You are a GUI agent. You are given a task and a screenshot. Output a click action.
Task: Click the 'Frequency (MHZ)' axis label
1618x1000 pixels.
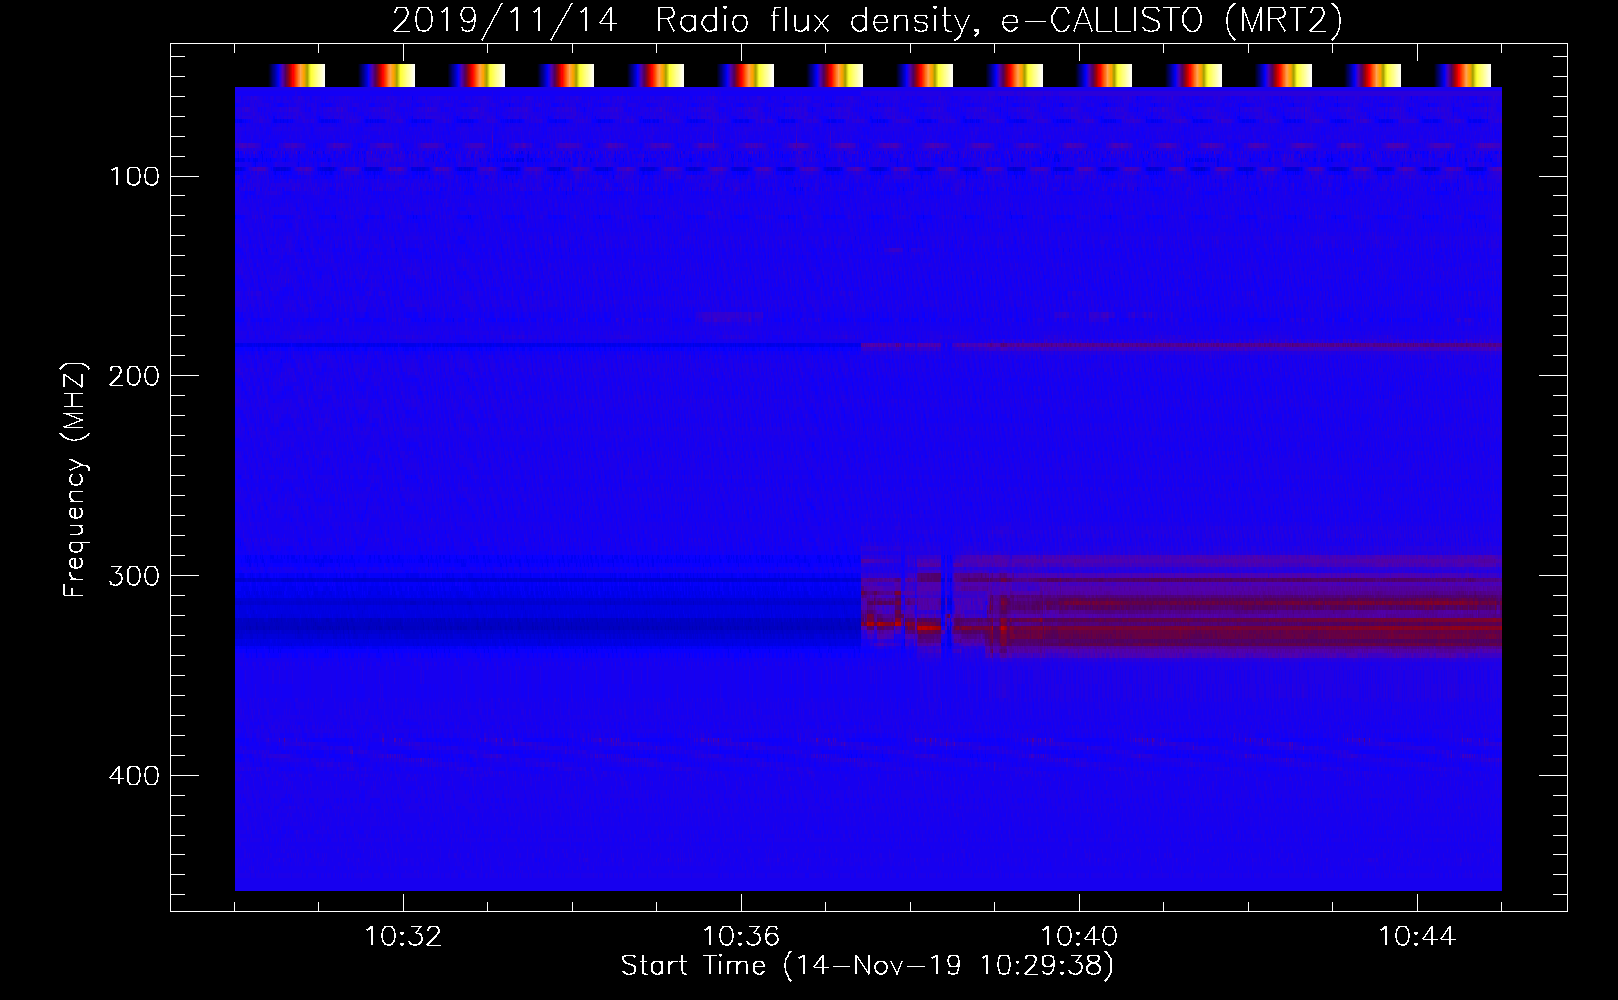(x=75, y=479)
